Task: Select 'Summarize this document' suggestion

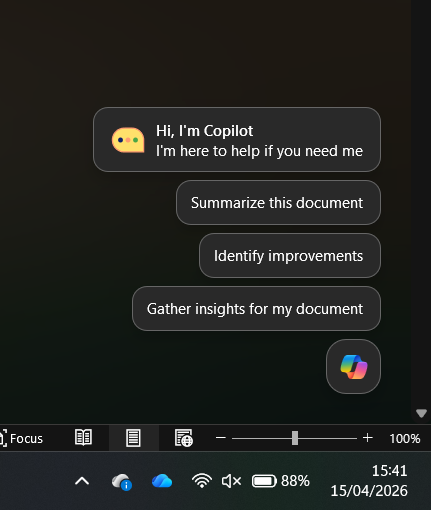Action: click(278, 203)
